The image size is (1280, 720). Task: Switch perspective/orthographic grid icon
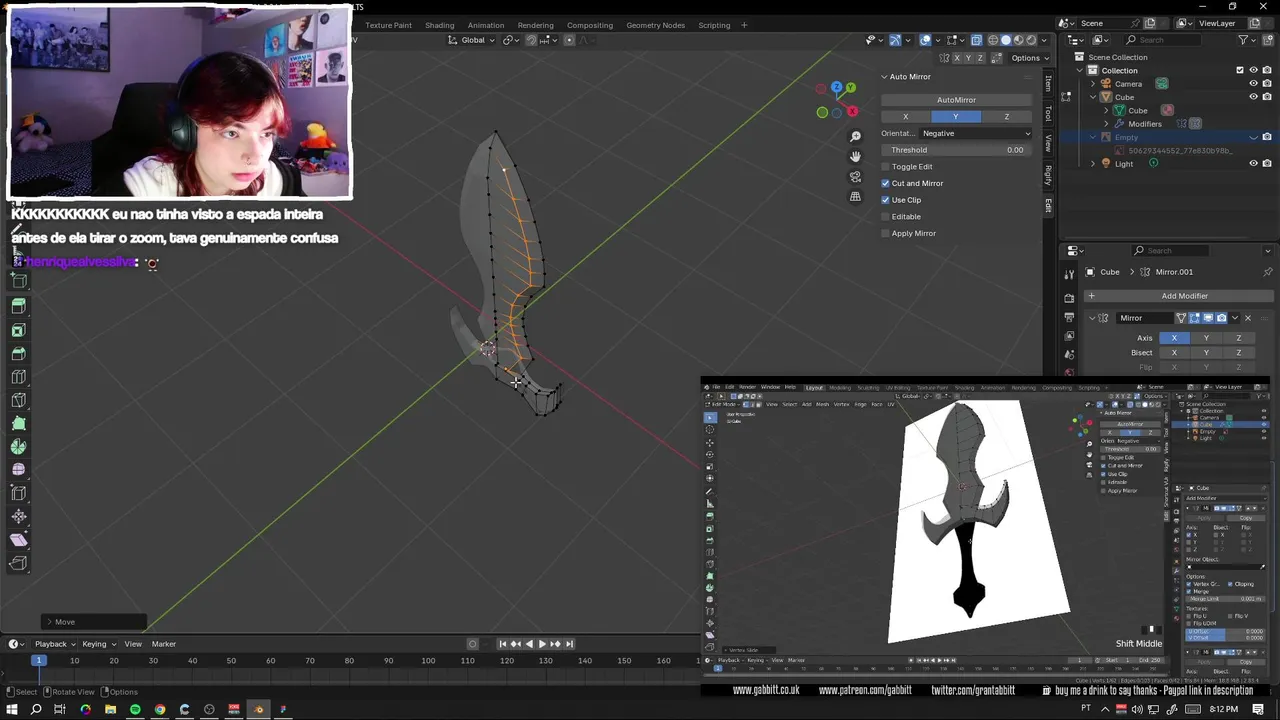tap(855, 196)
